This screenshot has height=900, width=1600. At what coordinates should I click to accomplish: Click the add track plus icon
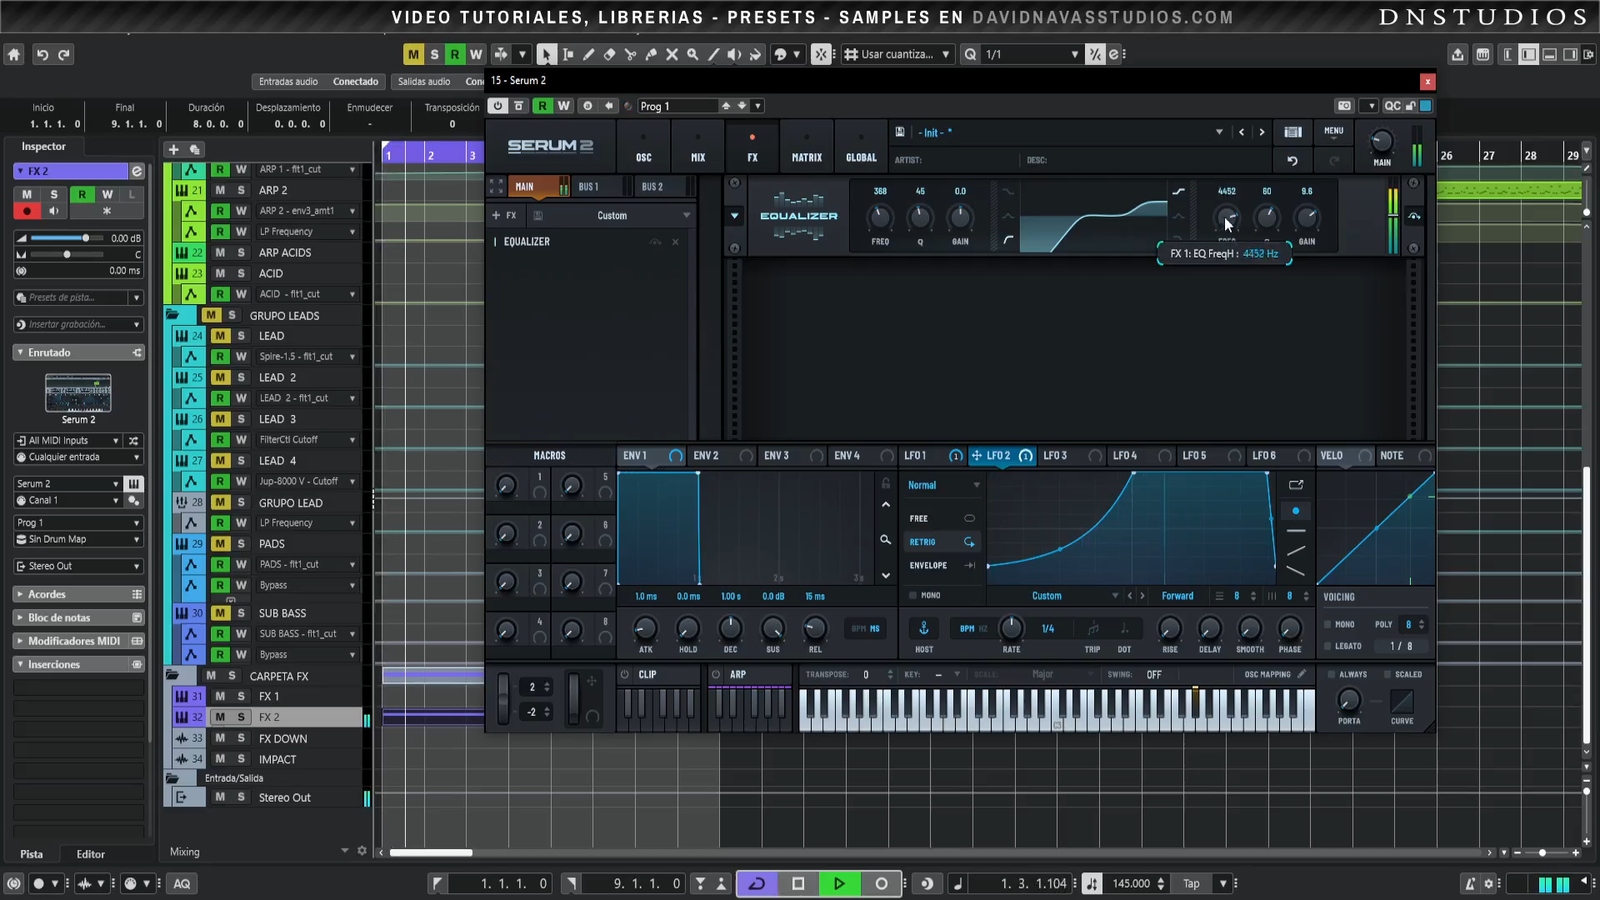173,149
